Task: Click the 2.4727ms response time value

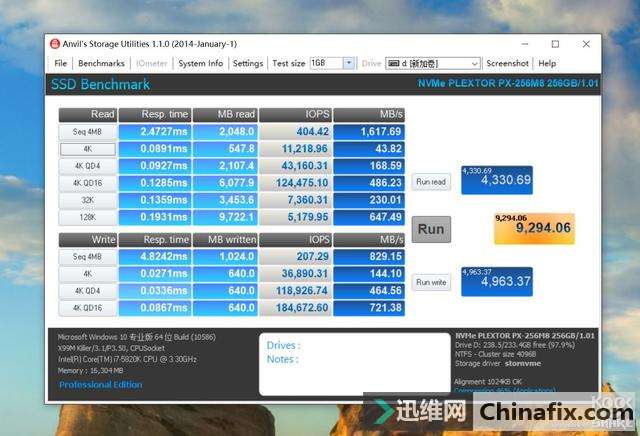Action: pos(155,132)
